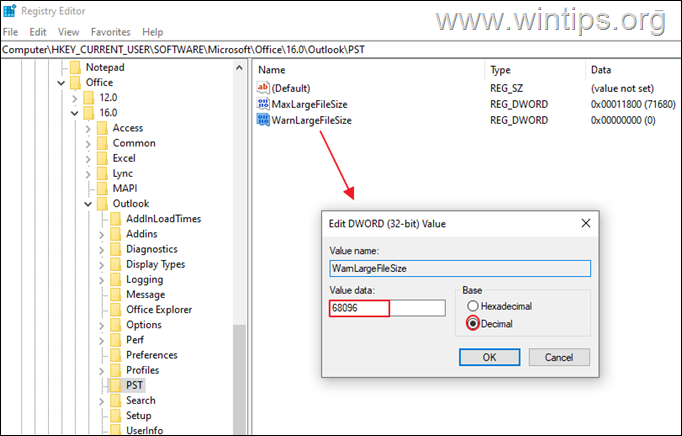
Task: Click the (Default) string value icon
Action: pyautogui.click(x=263, y=87)
